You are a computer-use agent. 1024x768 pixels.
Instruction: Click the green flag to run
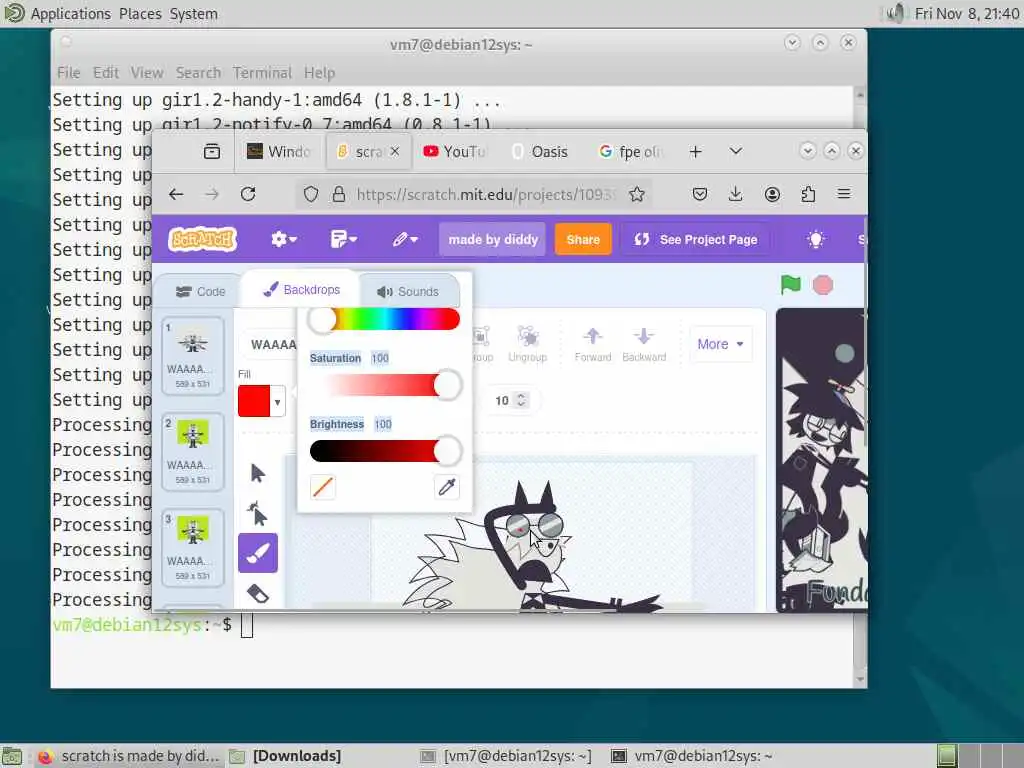point(790,285)
